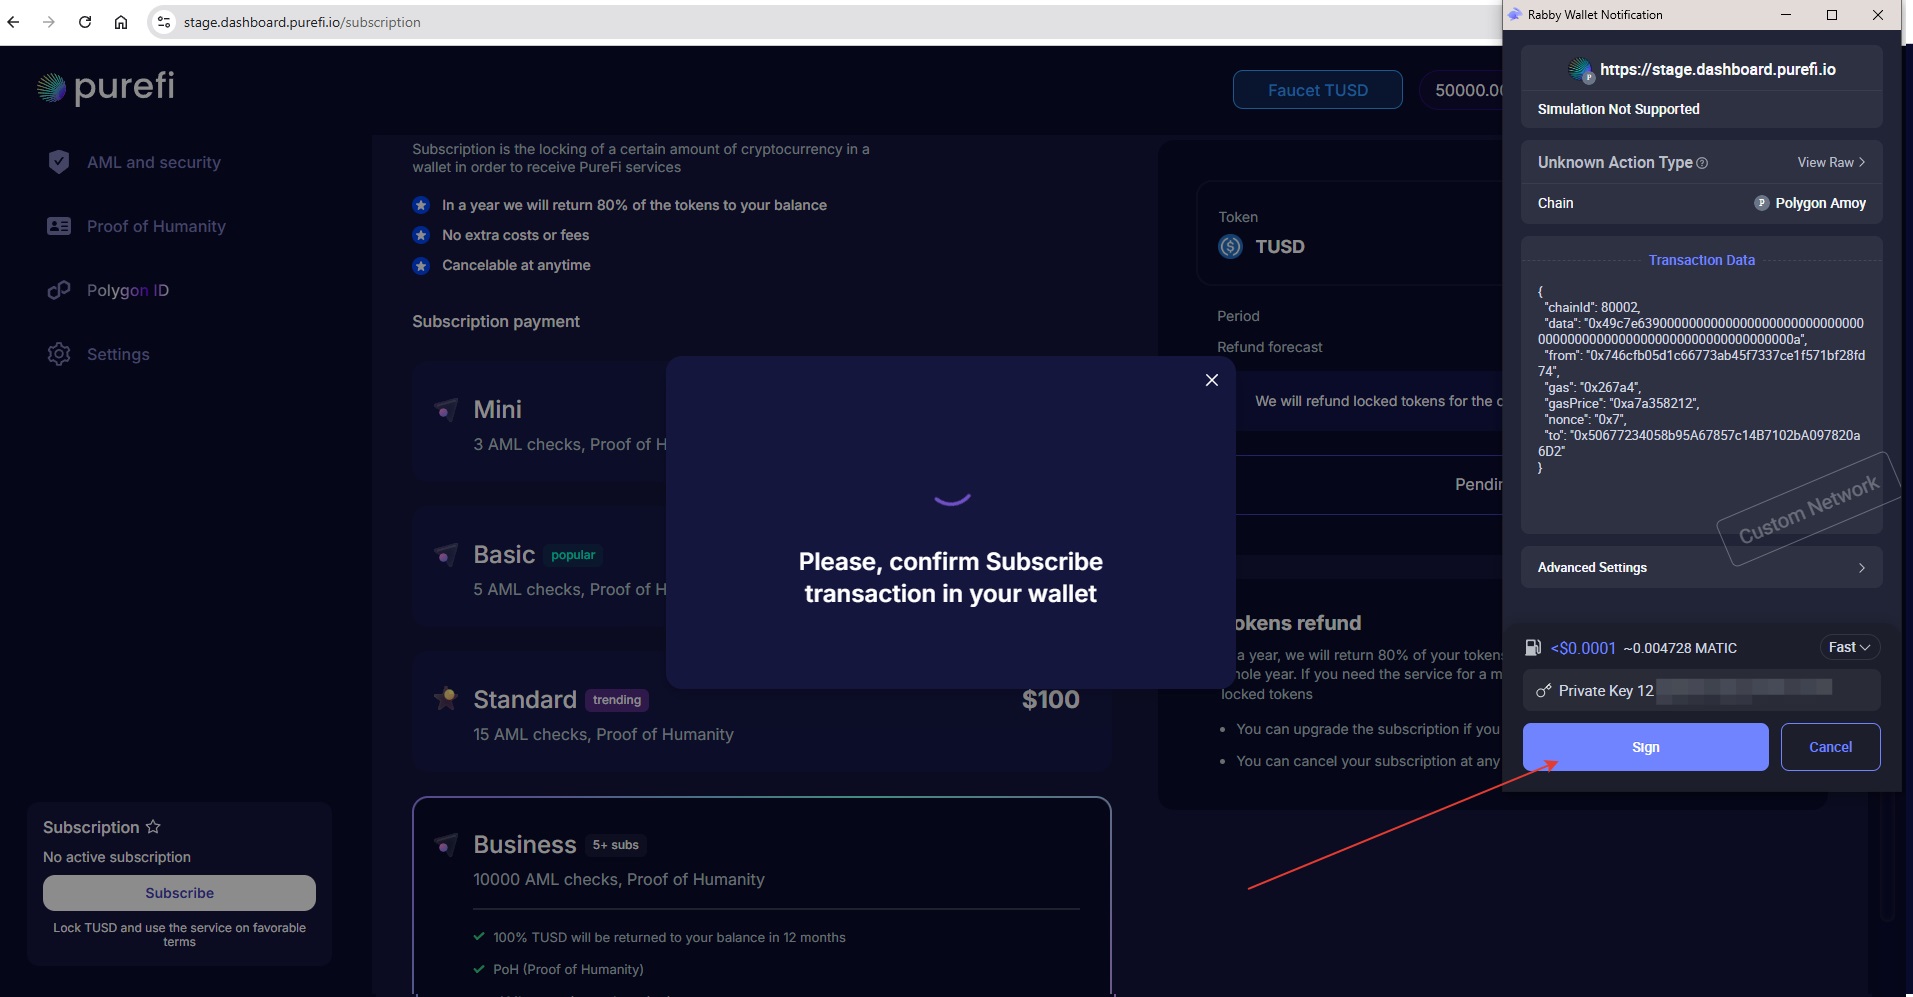This screenshot has width=1913, height=997.
Task: Click the browser home icon
Action: (x=121, y=21)
